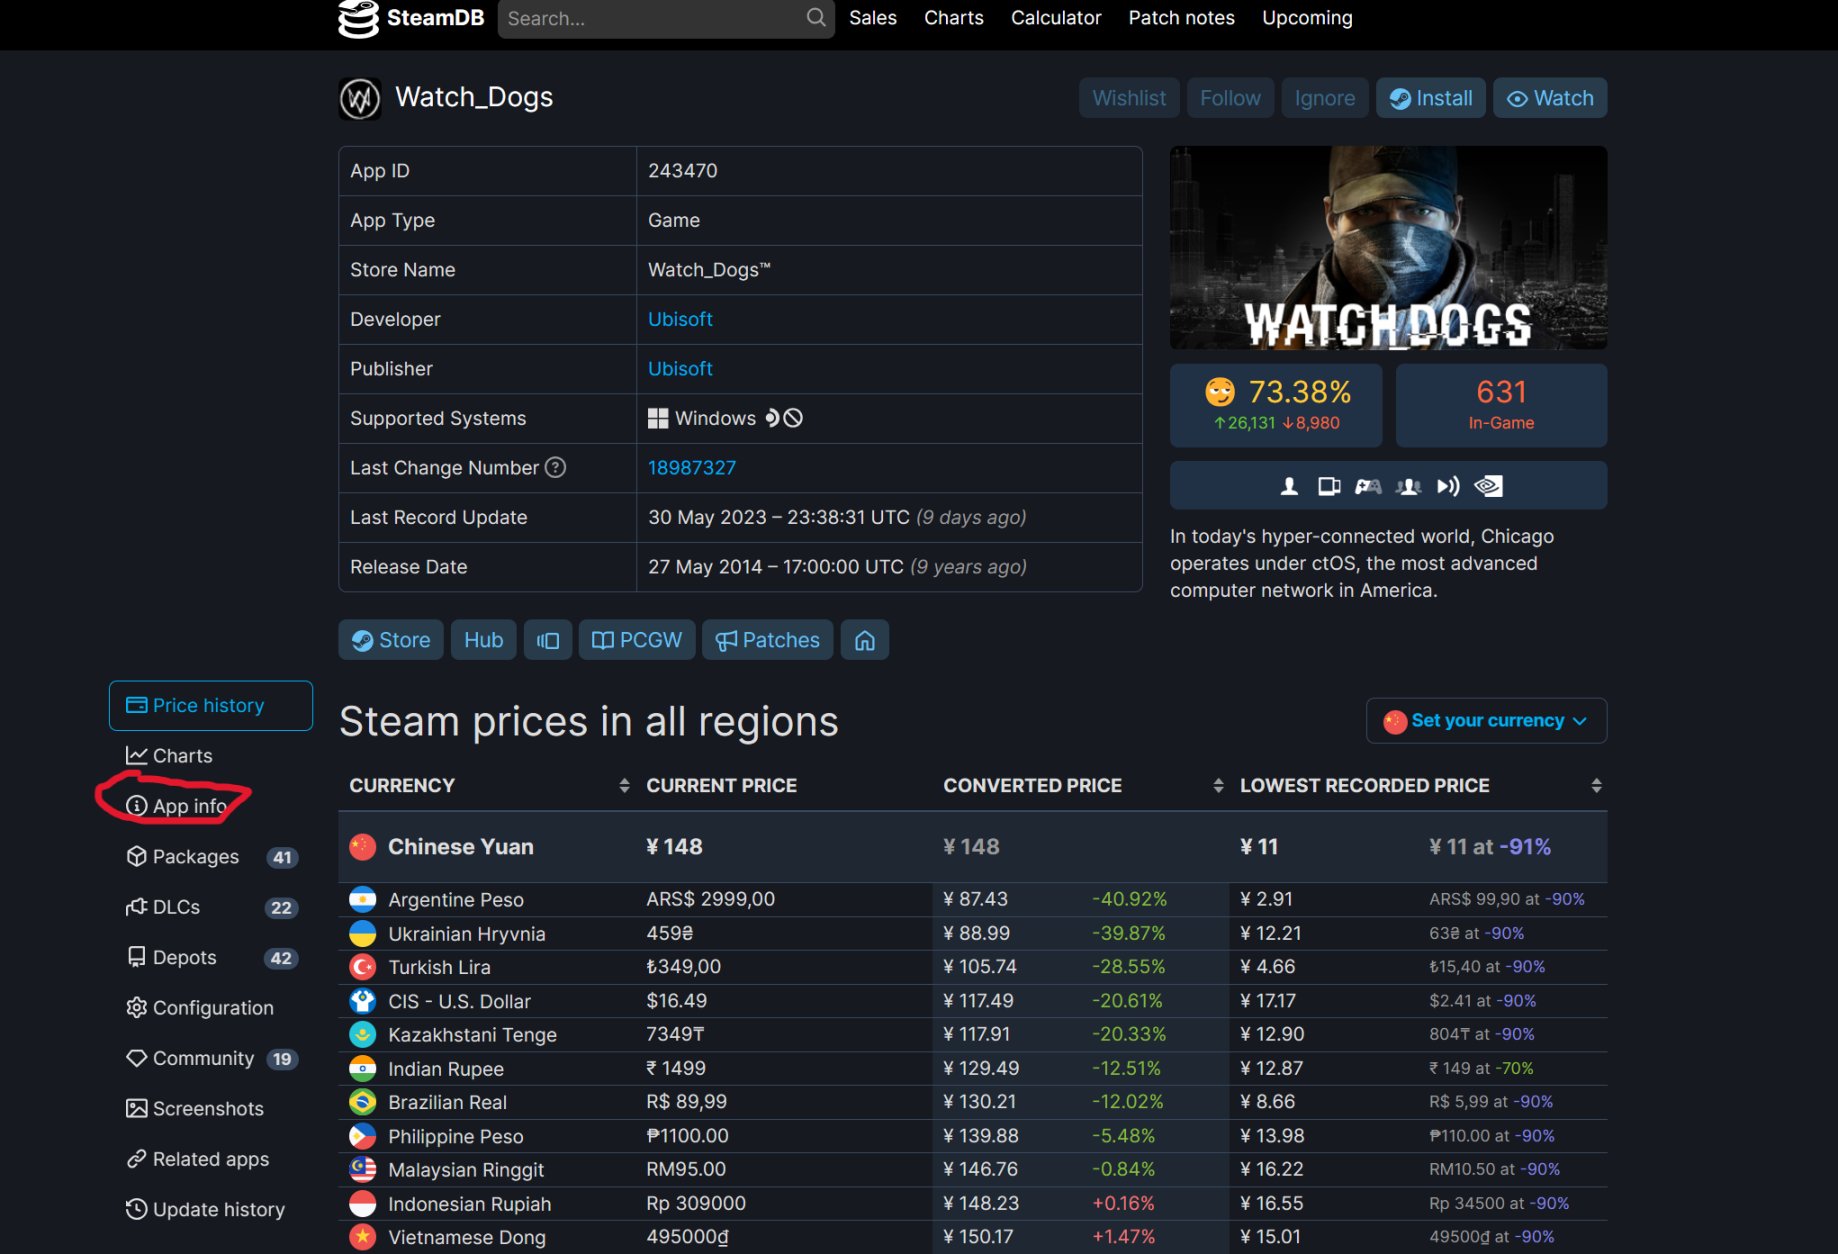Screen dimensions: 1838x1254
Task: Click the Install button
Action: 1431,98
